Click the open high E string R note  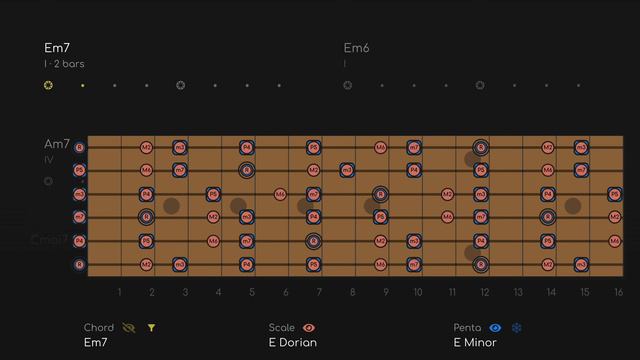[80, 147]
